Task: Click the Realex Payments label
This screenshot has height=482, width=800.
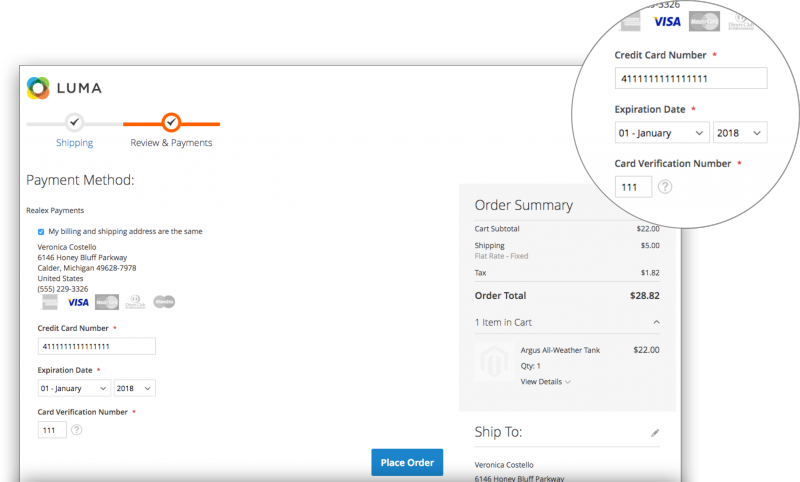Action: [55, 210]
